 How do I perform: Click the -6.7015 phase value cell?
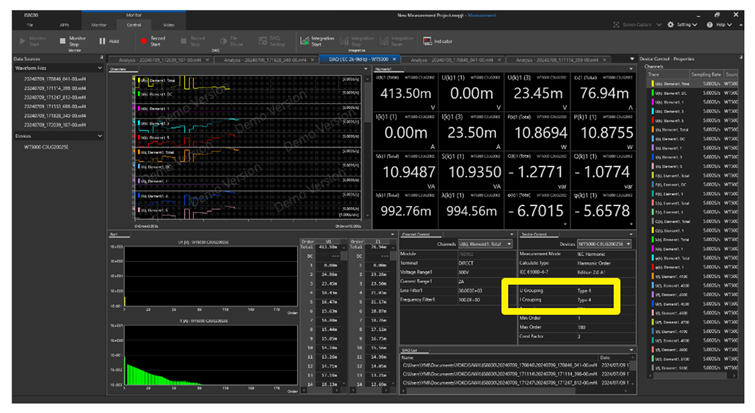coord(537,210)
